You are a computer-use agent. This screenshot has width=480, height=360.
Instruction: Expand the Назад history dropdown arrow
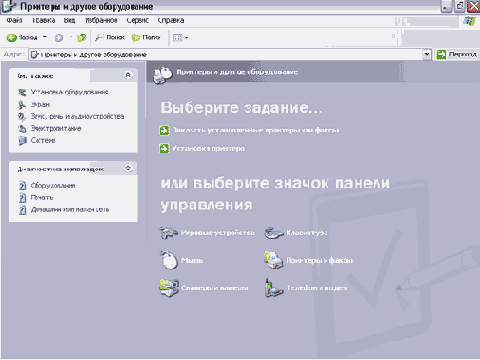45,37
